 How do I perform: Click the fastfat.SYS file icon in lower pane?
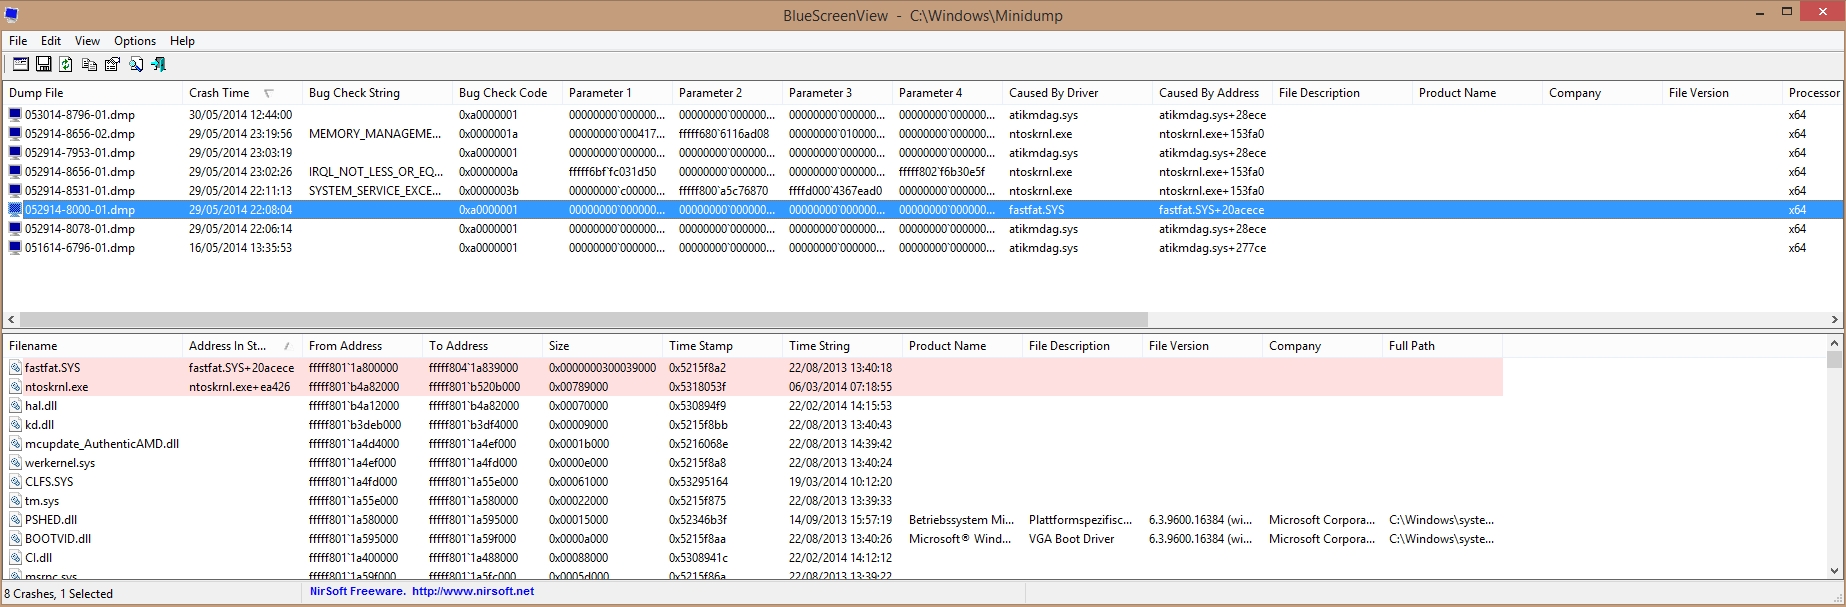(x=16, y=368)
